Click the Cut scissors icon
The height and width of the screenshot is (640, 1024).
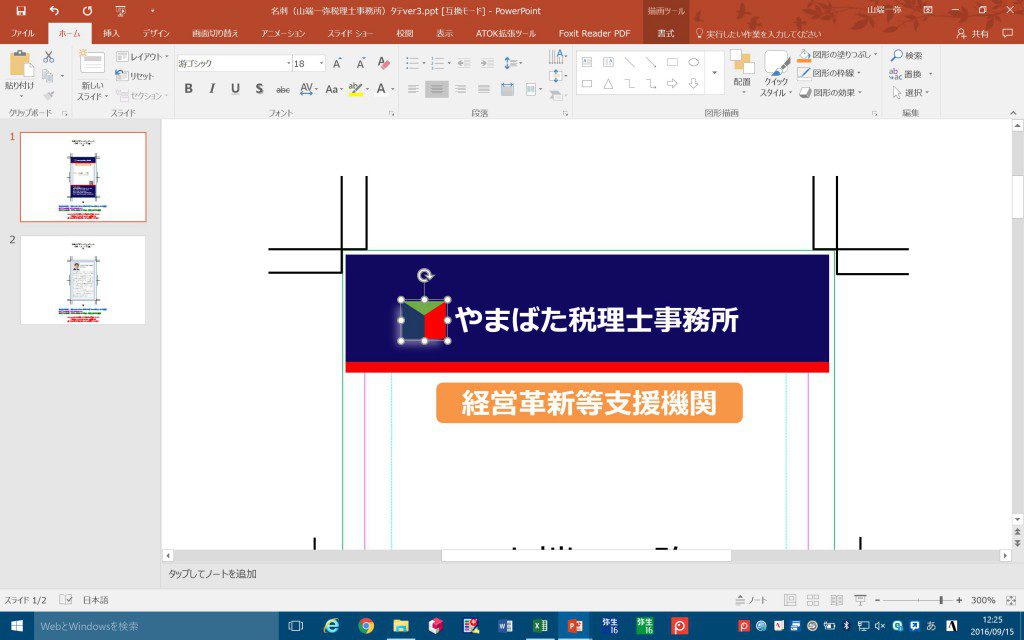48,58
